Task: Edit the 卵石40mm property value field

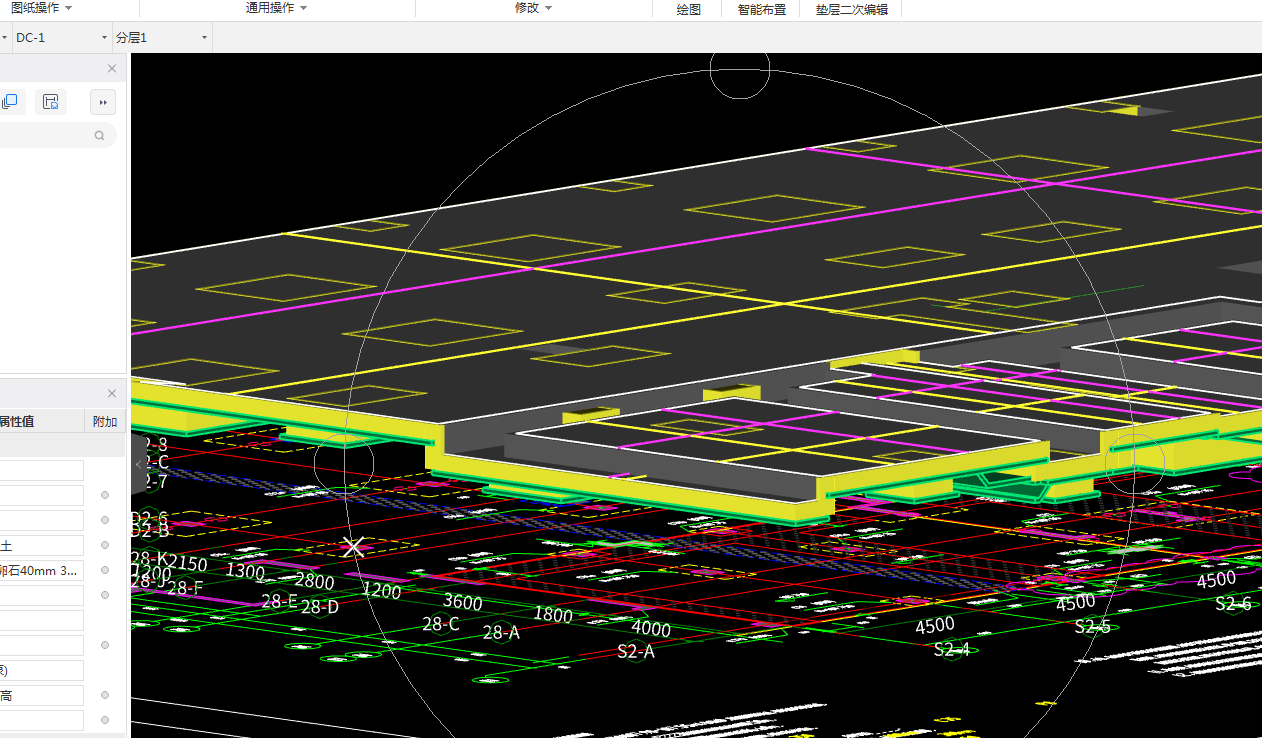Action: [42, 570]
